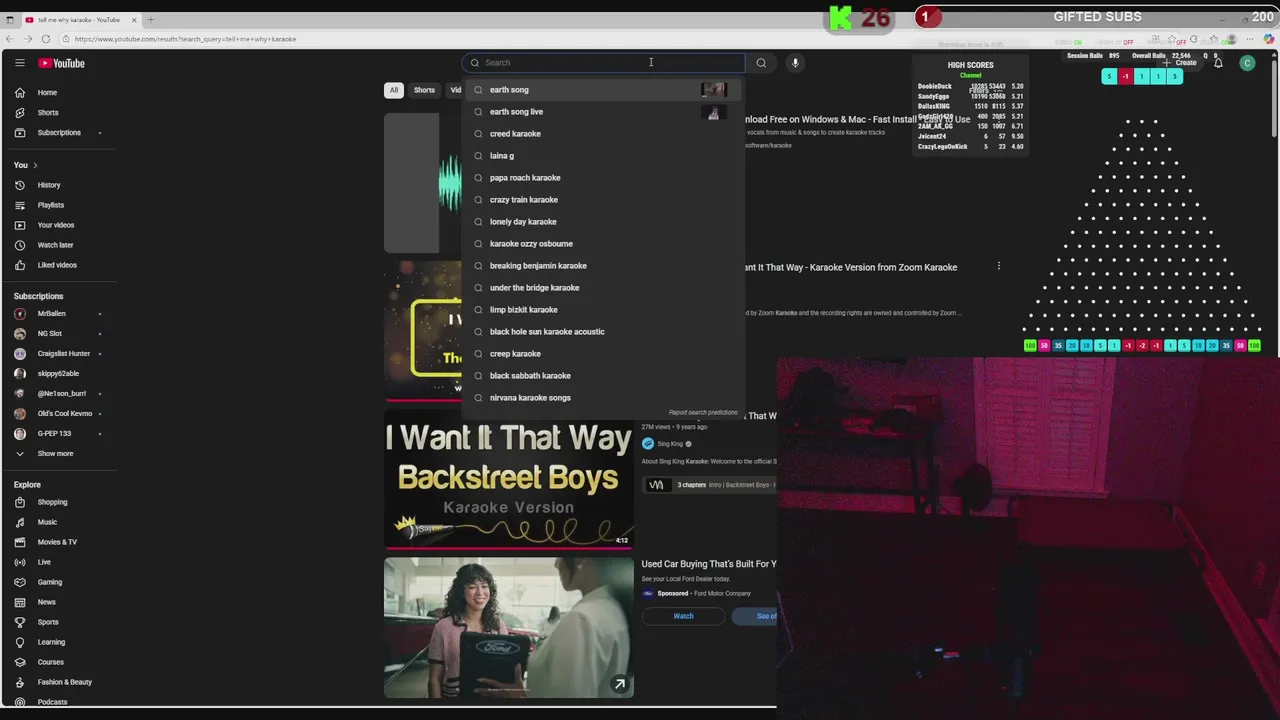Open more options for I Want It That Way video
The width and height of the screenshot is (1280, 720).
(998, 266)
